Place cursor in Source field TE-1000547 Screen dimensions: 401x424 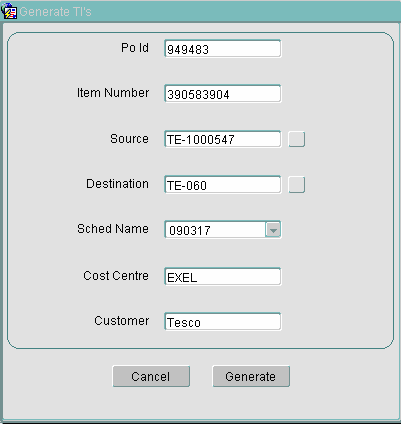223,139
